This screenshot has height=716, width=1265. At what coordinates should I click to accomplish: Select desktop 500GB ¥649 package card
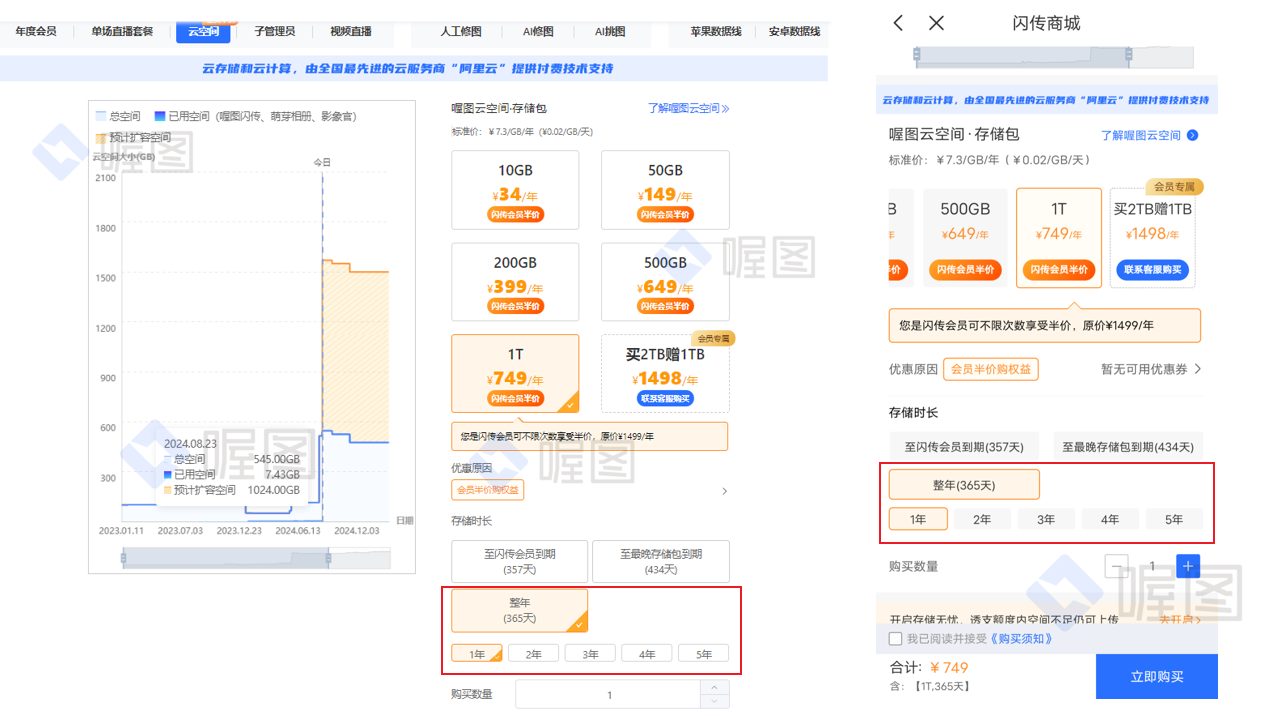[x=665, y=282]
